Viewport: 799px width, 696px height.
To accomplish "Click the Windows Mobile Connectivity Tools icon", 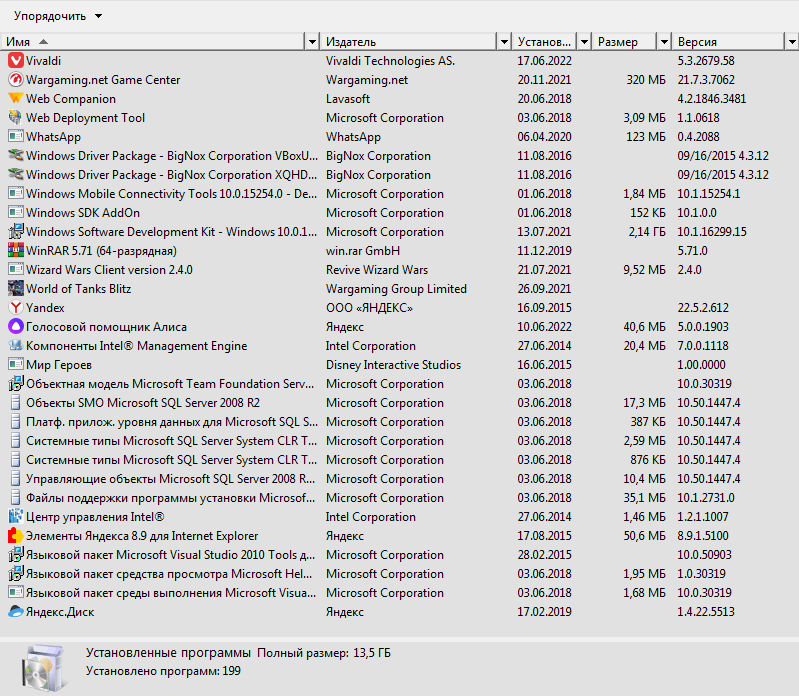I will 16,194.
